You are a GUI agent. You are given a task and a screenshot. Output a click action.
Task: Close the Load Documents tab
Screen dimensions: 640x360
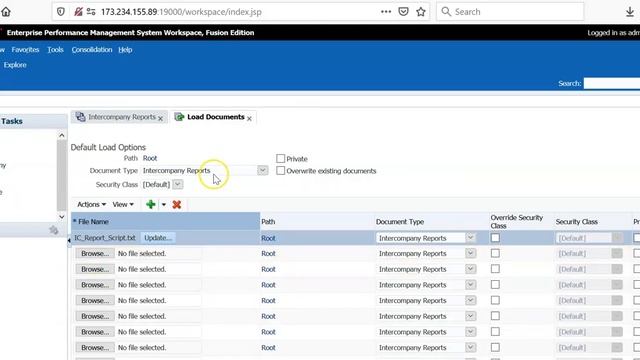(249, 118)
